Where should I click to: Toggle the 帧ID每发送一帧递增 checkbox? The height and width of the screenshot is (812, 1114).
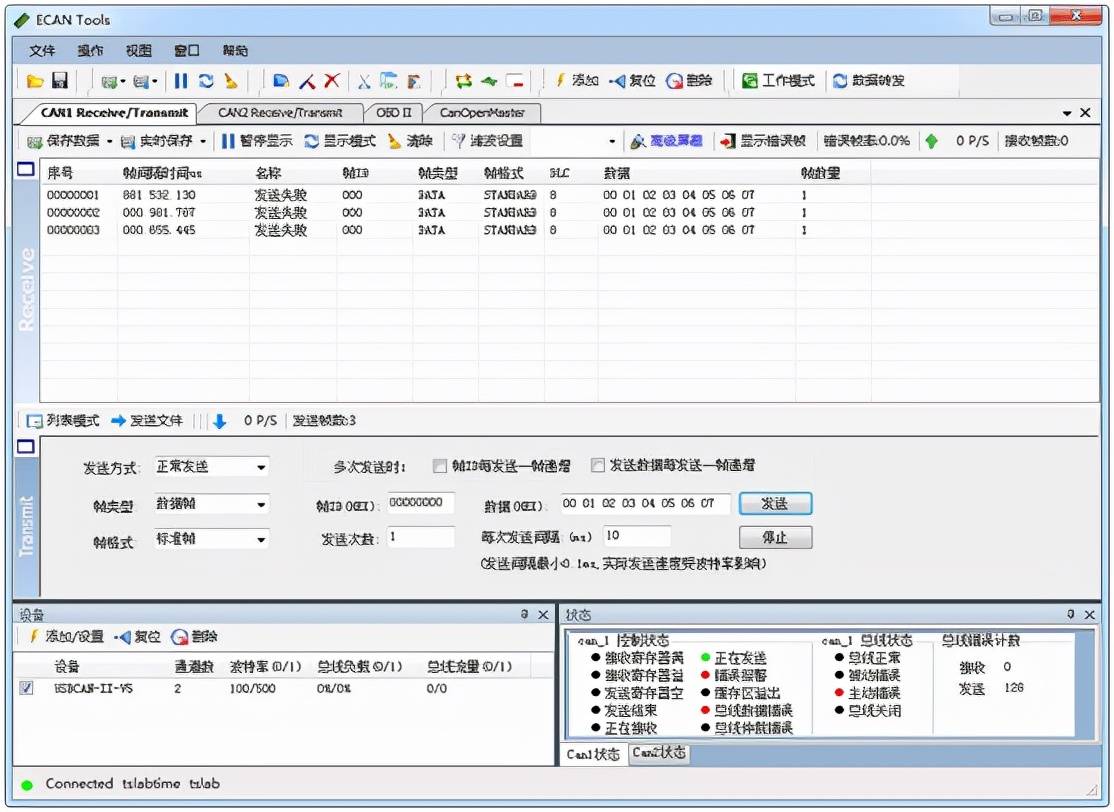pyautogui.click(x=440, y=466)
